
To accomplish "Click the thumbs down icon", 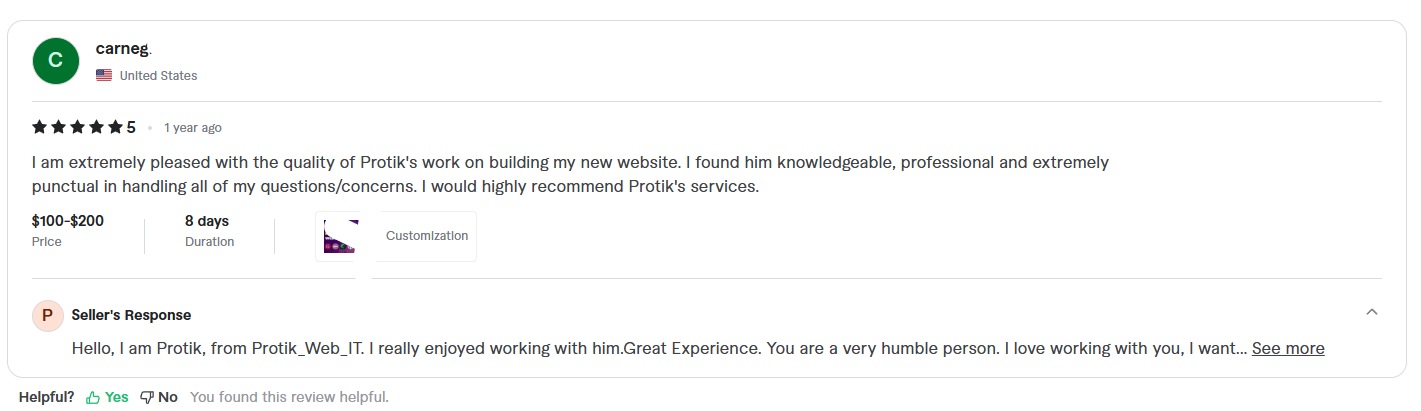I will (147, 397).
